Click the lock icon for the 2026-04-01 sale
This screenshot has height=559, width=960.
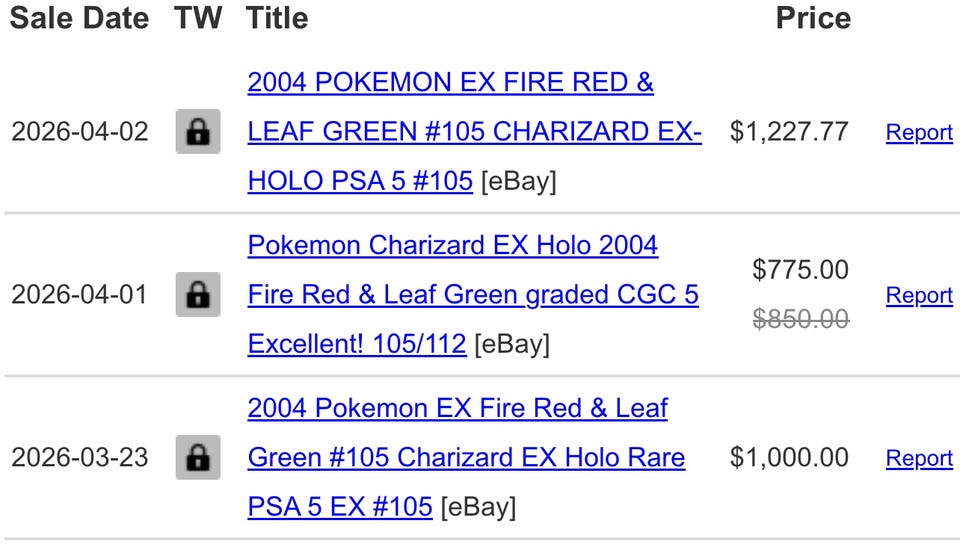pos(198,295)
